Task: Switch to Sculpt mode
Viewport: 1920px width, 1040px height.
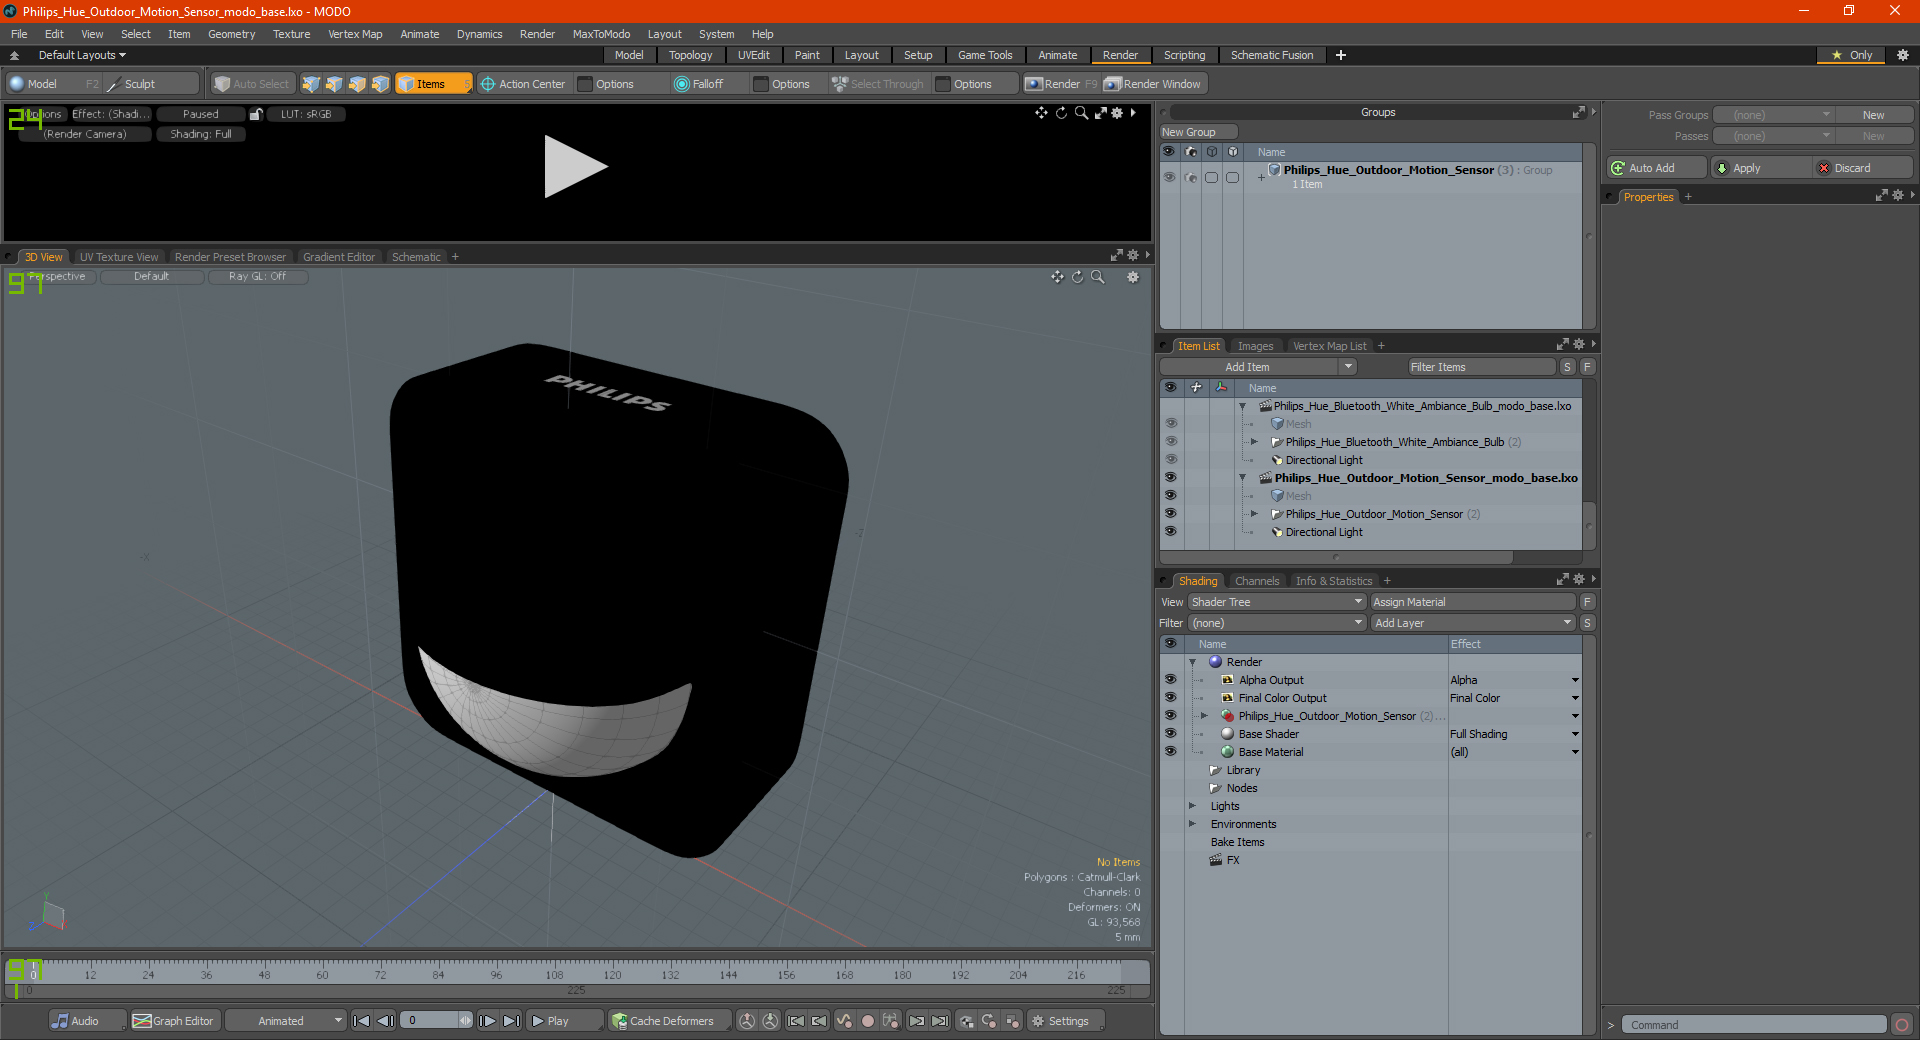Action: 150,84
